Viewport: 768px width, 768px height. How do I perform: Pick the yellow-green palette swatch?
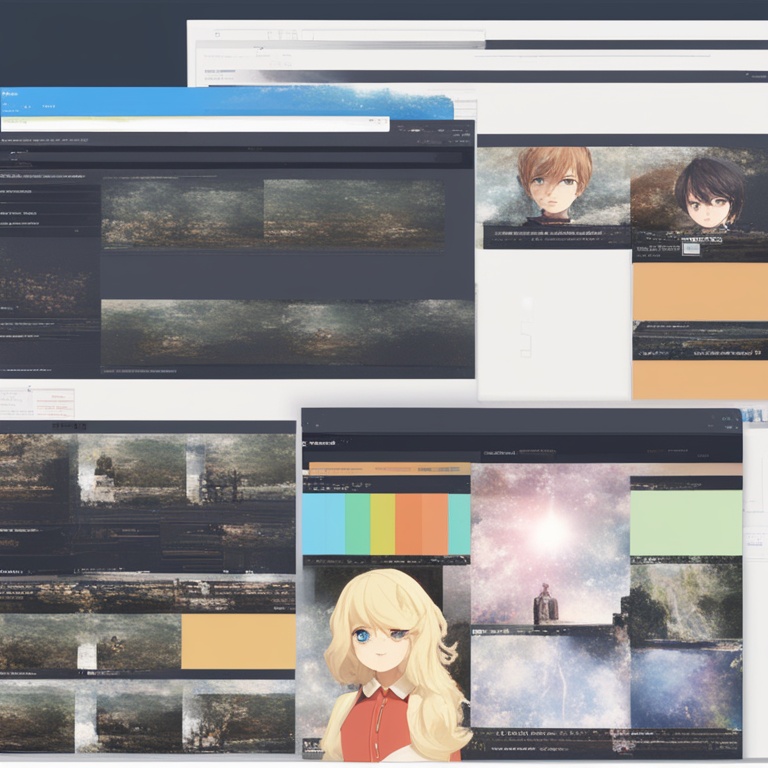383,524
